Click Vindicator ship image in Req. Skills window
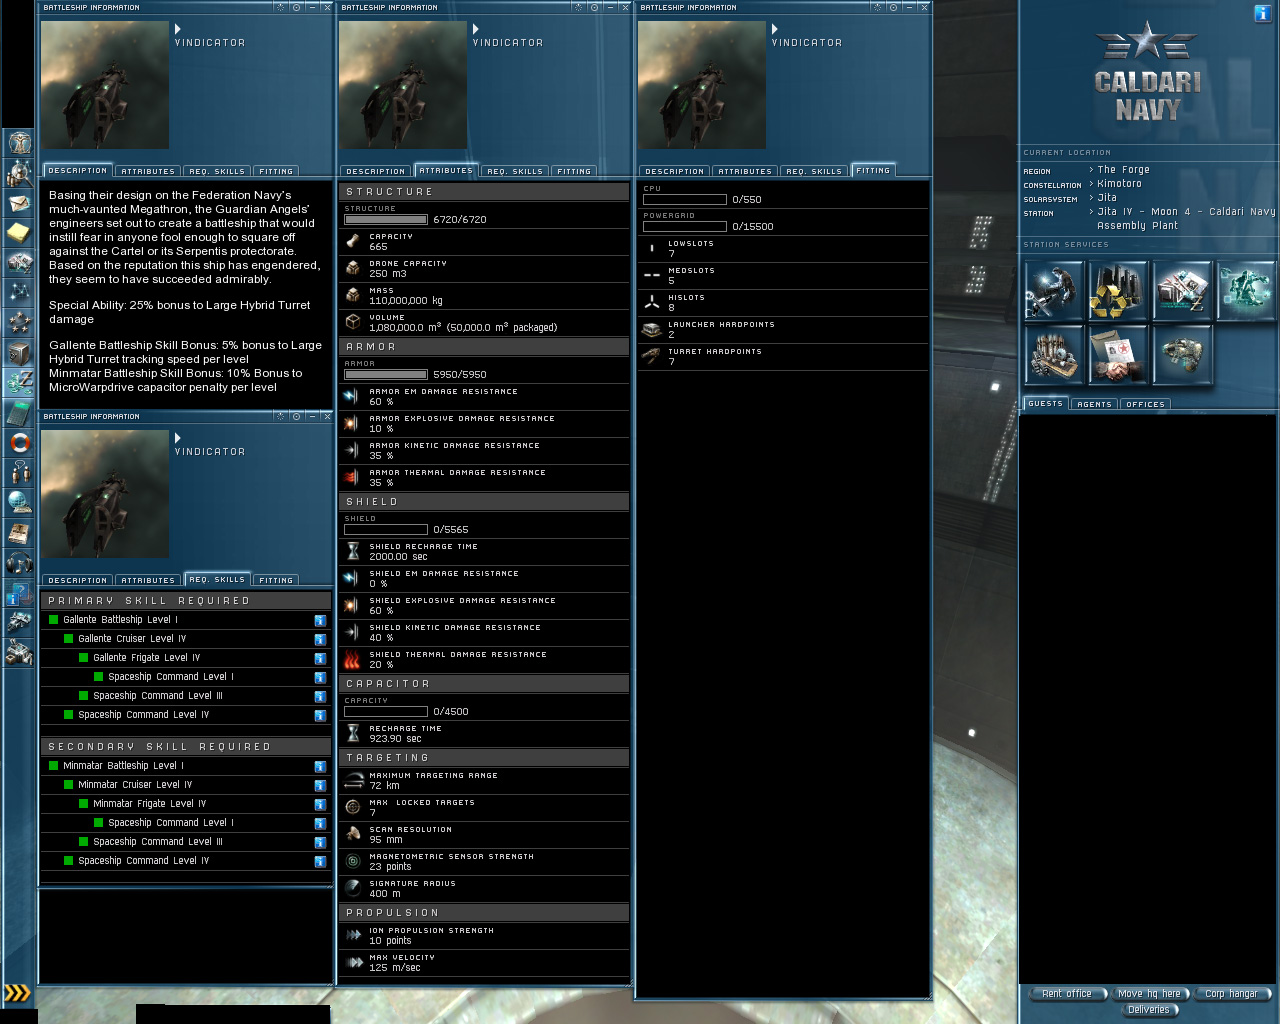 point(105,494)
